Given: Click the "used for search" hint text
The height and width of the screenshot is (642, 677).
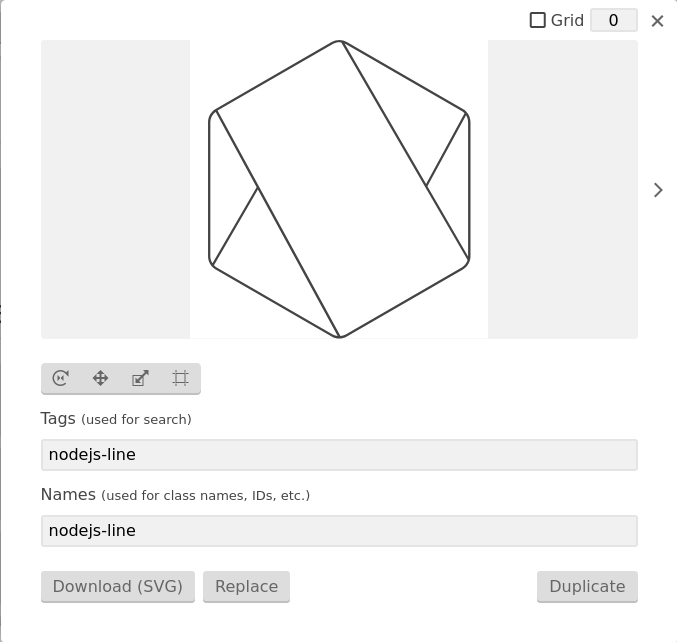Looking at the screenshot, I should (136, 420).
